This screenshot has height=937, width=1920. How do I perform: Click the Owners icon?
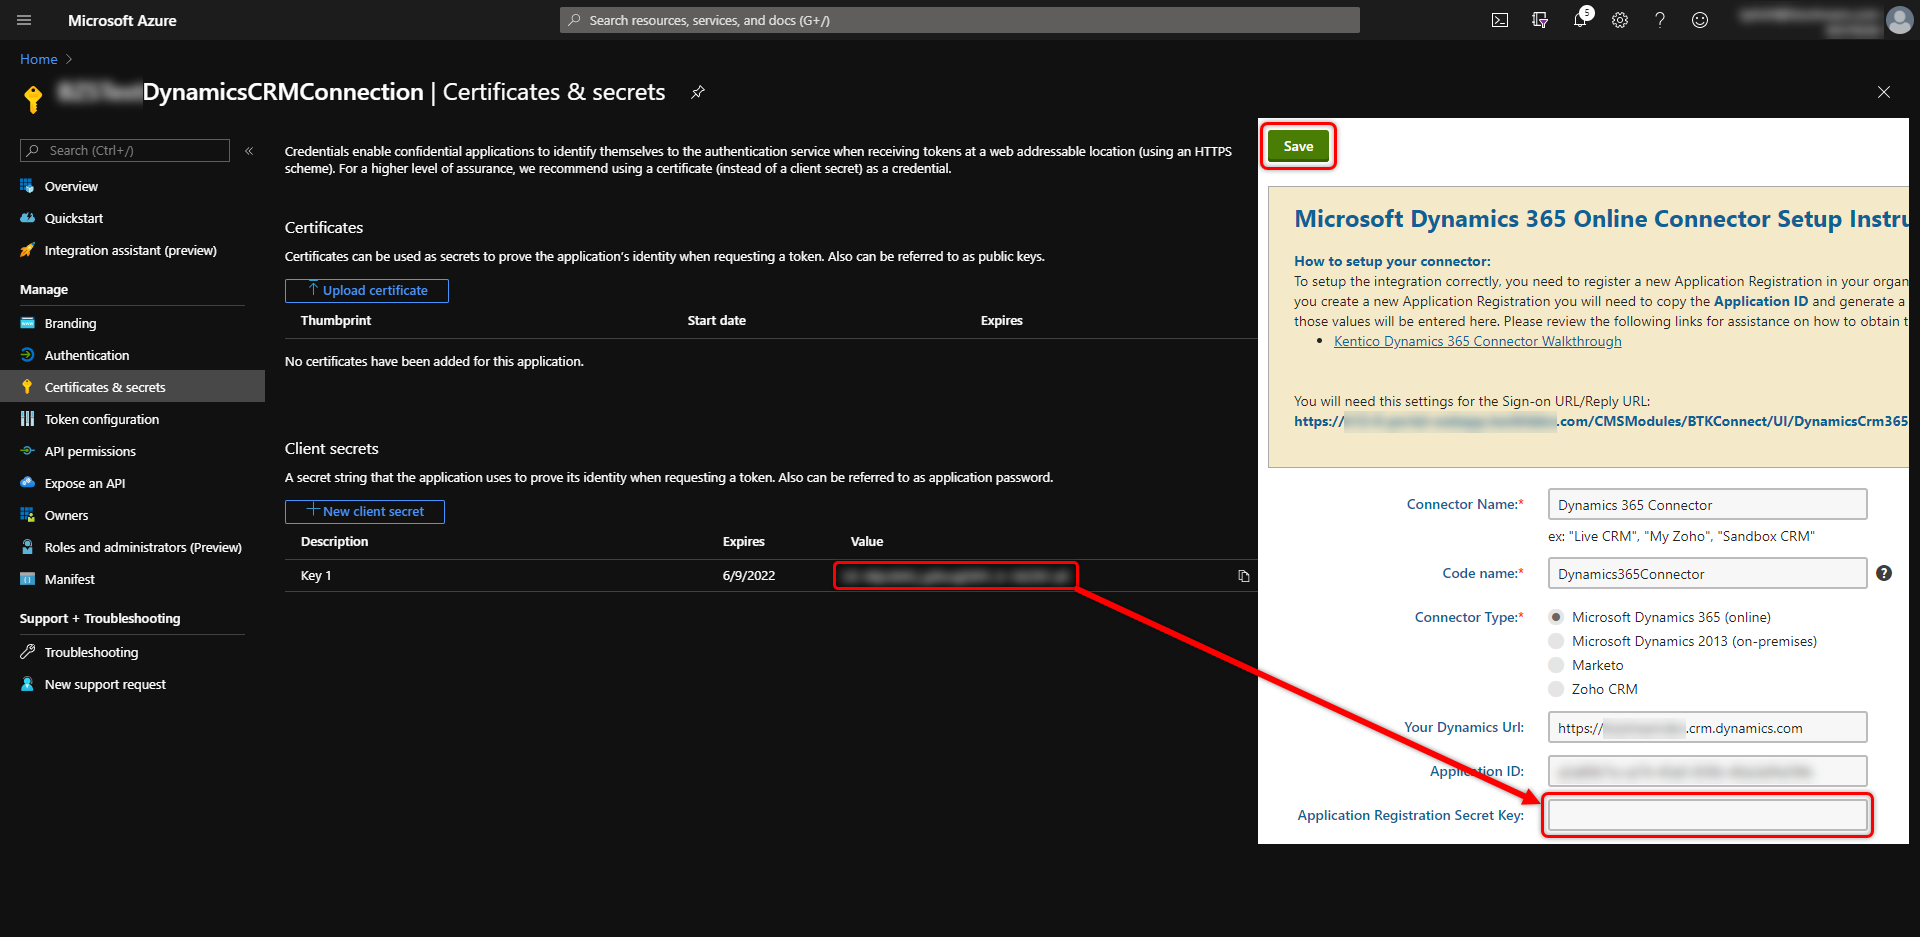tap(27, 515)
